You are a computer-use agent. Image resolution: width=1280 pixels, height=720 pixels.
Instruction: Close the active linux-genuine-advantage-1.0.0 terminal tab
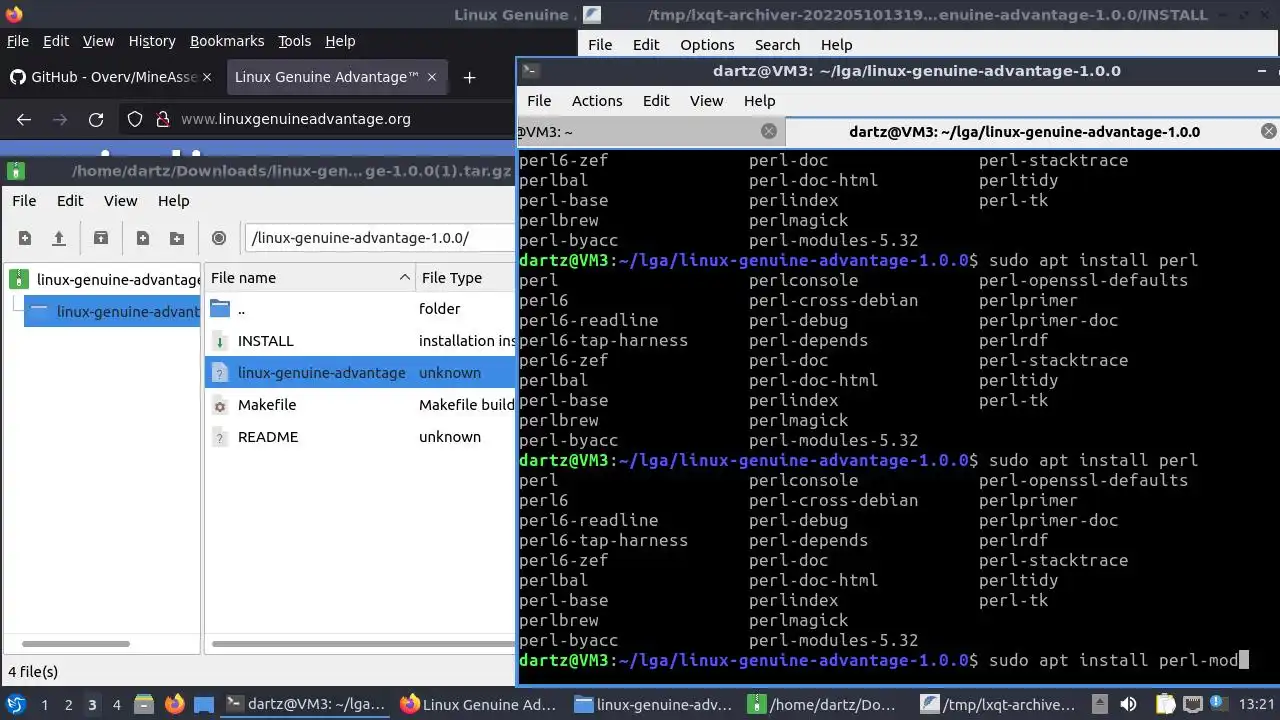(1268, 131)
